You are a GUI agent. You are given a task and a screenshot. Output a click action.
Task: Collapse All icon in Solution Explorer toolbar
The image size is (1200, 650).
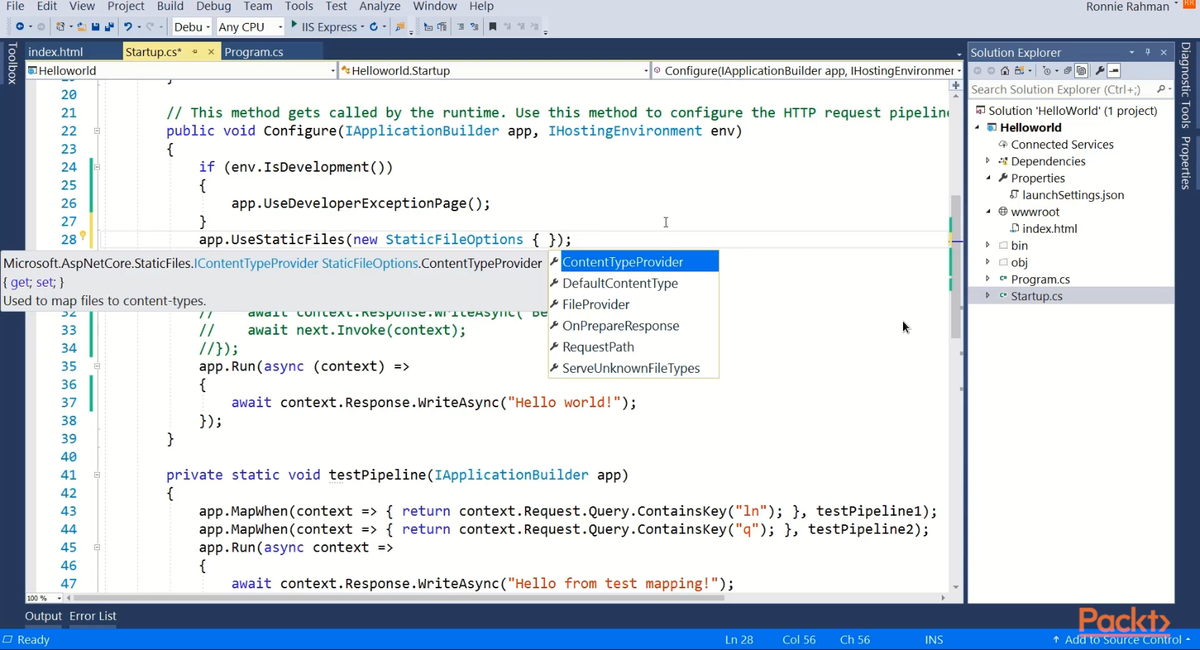(x=1067, y=70)
